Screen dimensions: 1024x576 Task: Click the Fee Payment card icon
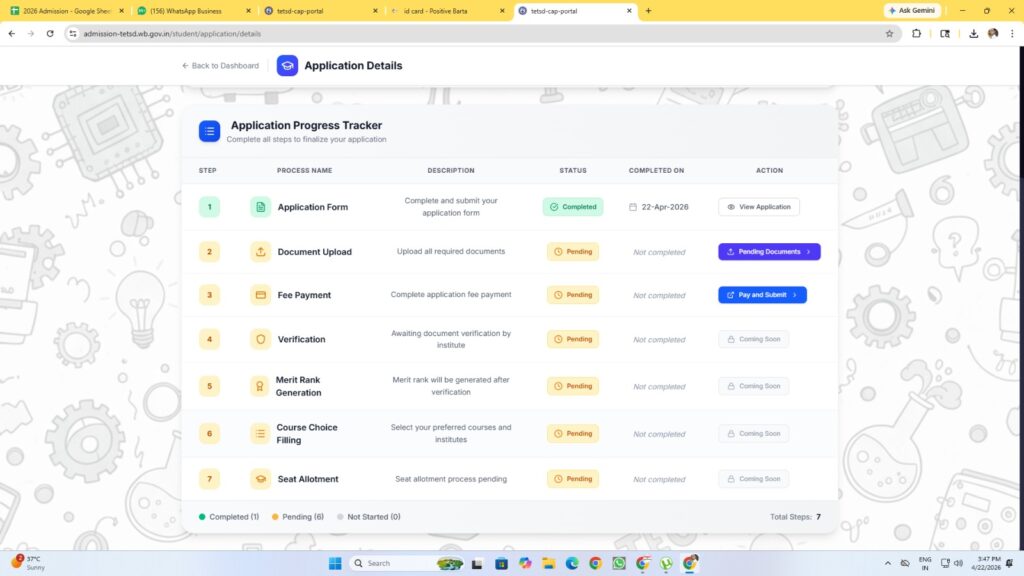261,295
